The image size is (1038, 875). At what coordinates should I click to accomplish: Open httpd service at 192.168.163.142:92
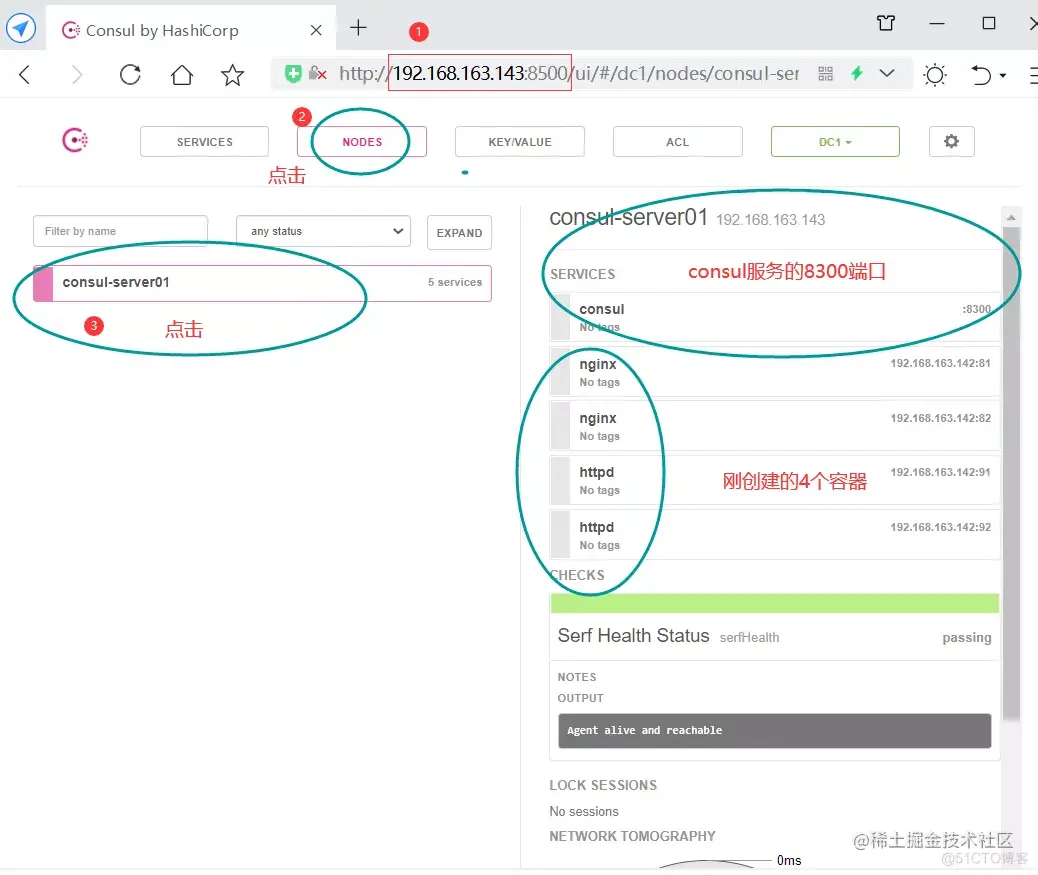pyautogui.click(x=775, y=535)
